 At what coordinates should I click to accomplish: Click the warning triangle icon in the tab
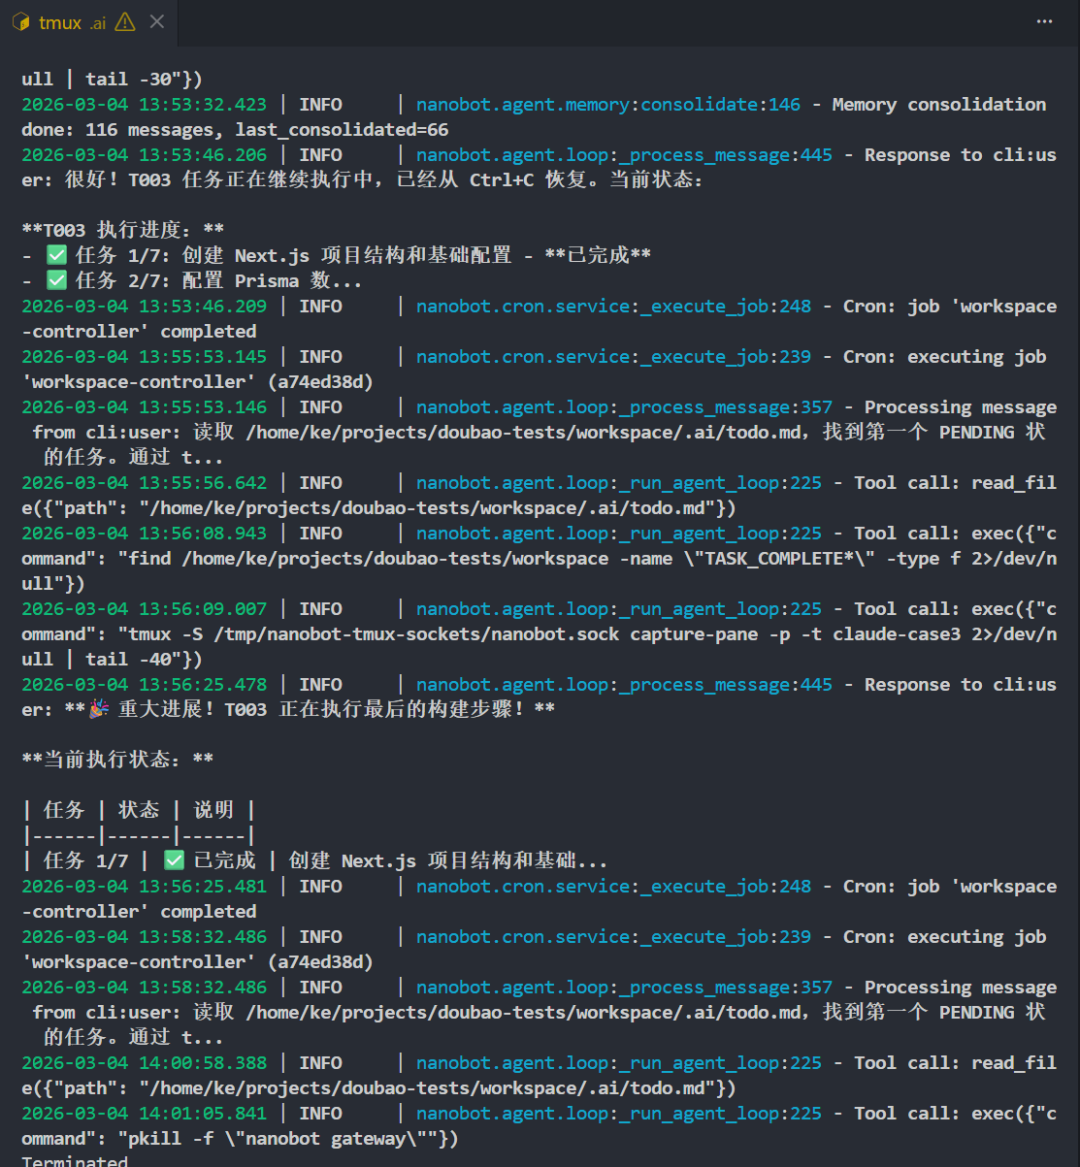click(x=125, y=22)
